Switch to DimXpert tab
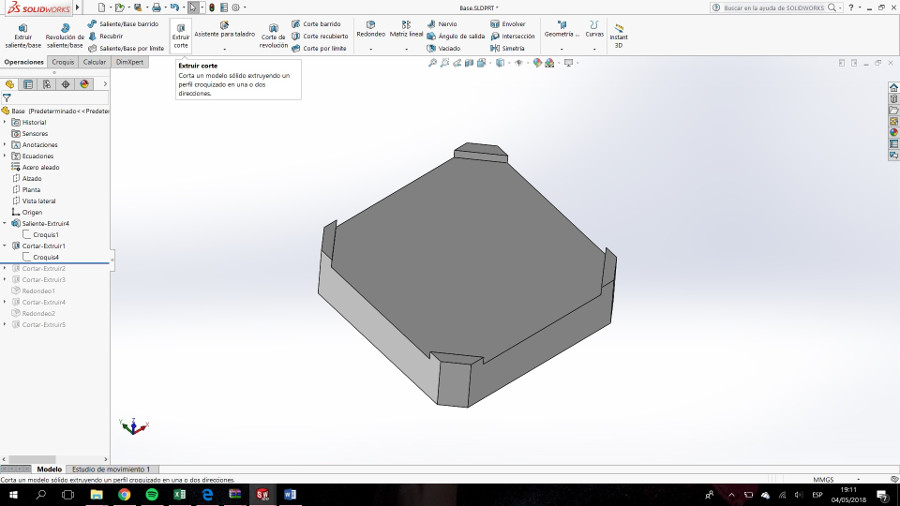Screen dimensions: 900x506 point(130,62)
